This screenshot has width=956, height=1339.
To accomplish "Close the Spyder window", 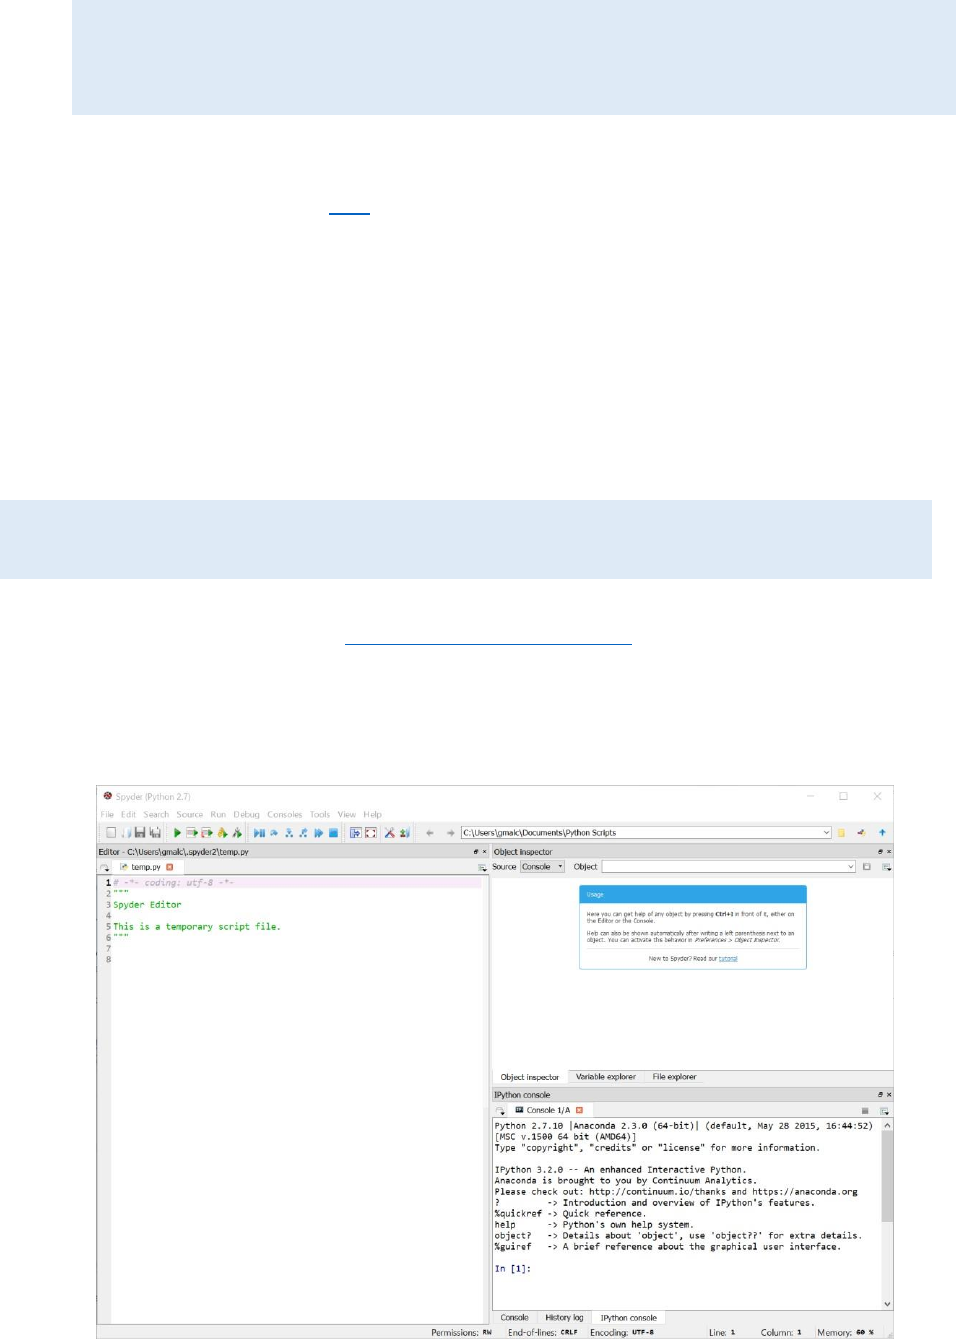I will pos(877,796).
